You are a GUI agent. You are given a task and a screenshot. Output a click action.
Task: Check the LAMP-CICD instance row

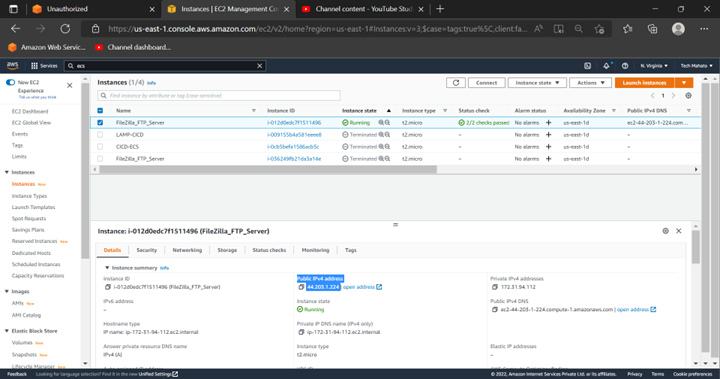coord(100,135)
